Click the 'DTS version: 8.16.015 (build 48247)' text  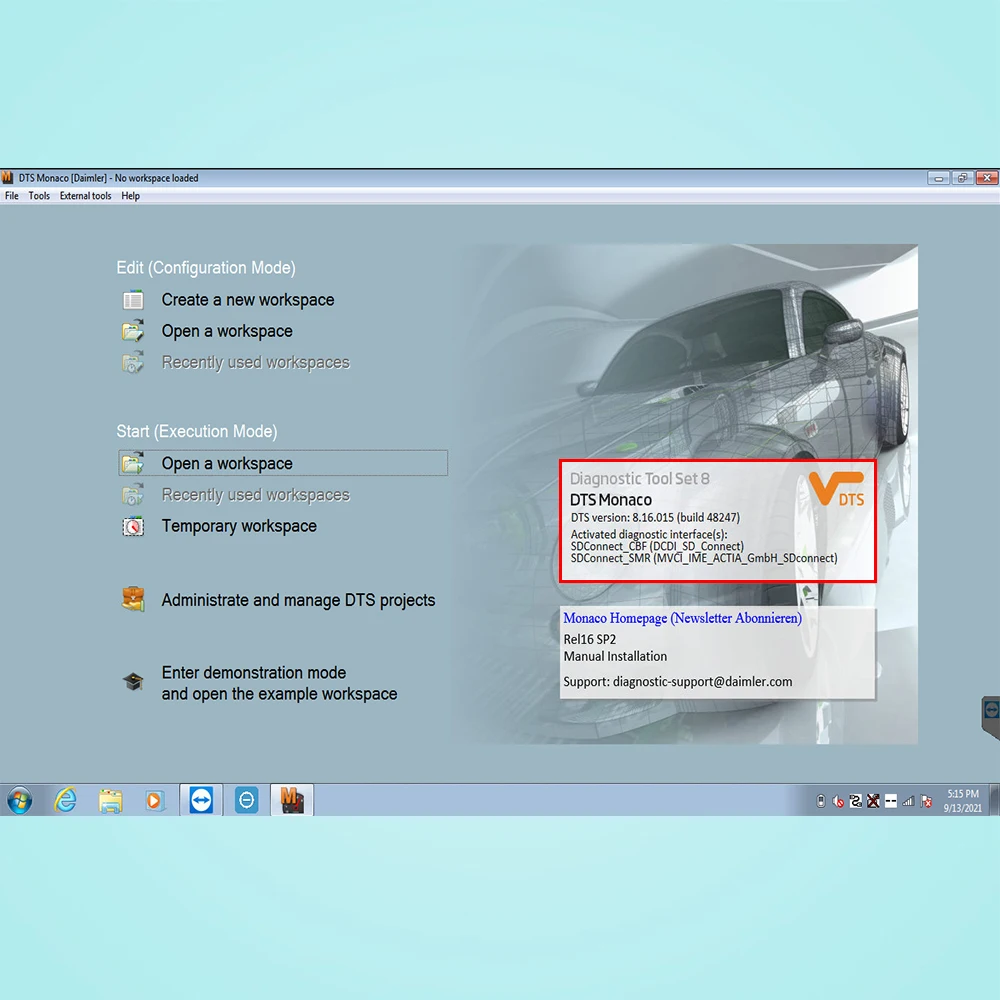click(x=655, y=517)
